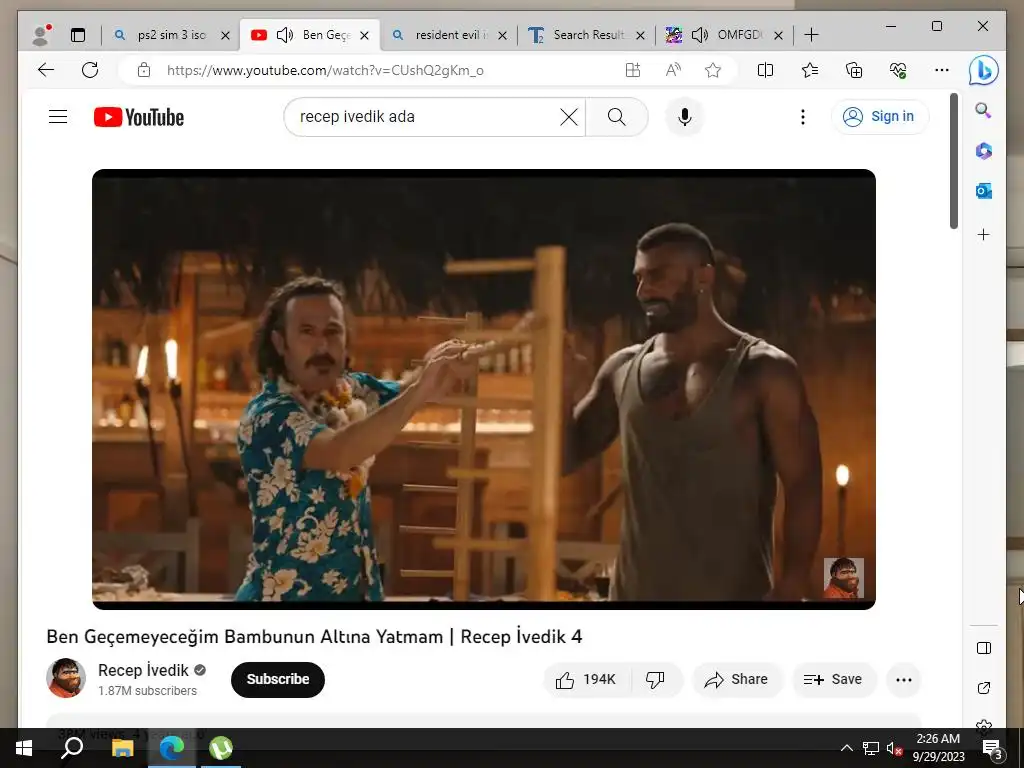Toggle the Edge sidebar visibility icon
This screenshot has width=1024, height=768.
(984, 648)
